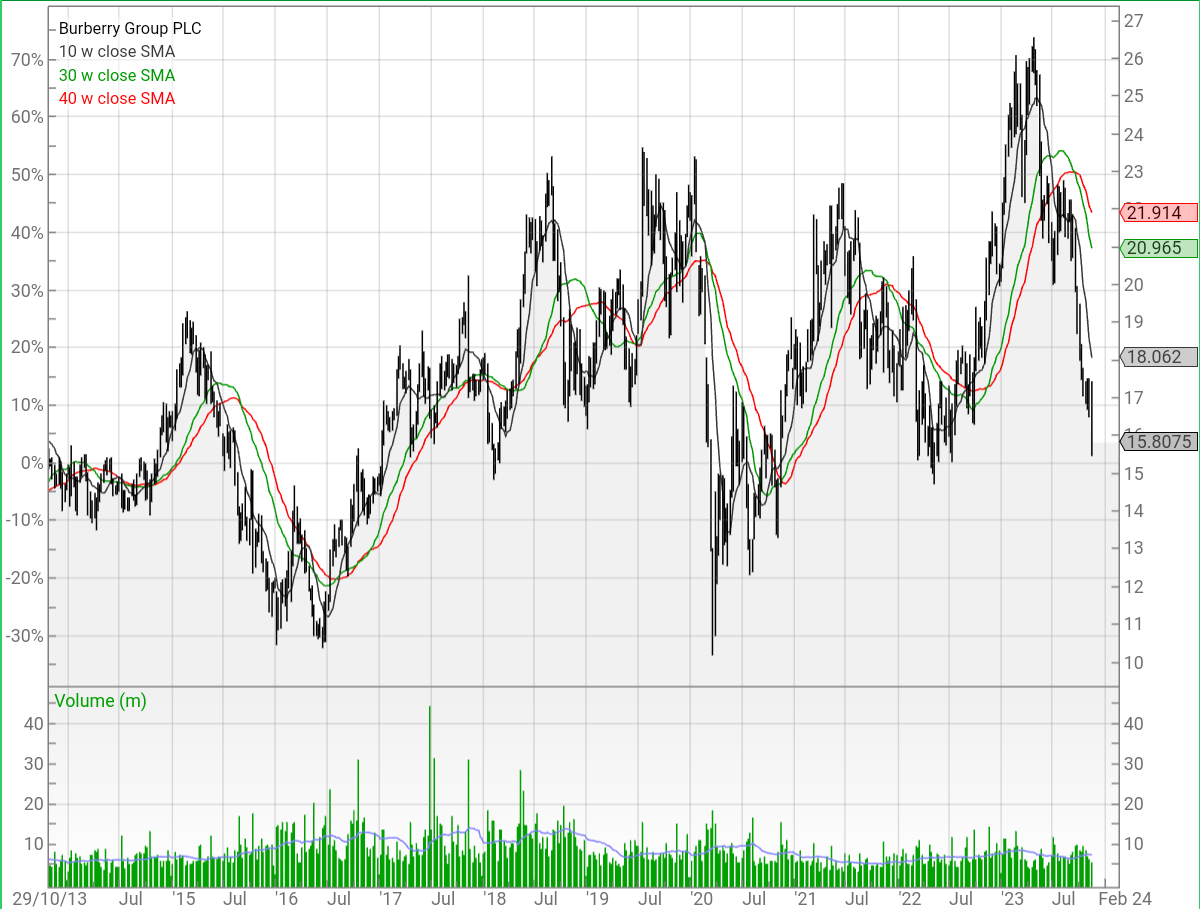The image size is (1200, 909).
Task: Click the green 20.965 price label
Action: coord(1154,248)
